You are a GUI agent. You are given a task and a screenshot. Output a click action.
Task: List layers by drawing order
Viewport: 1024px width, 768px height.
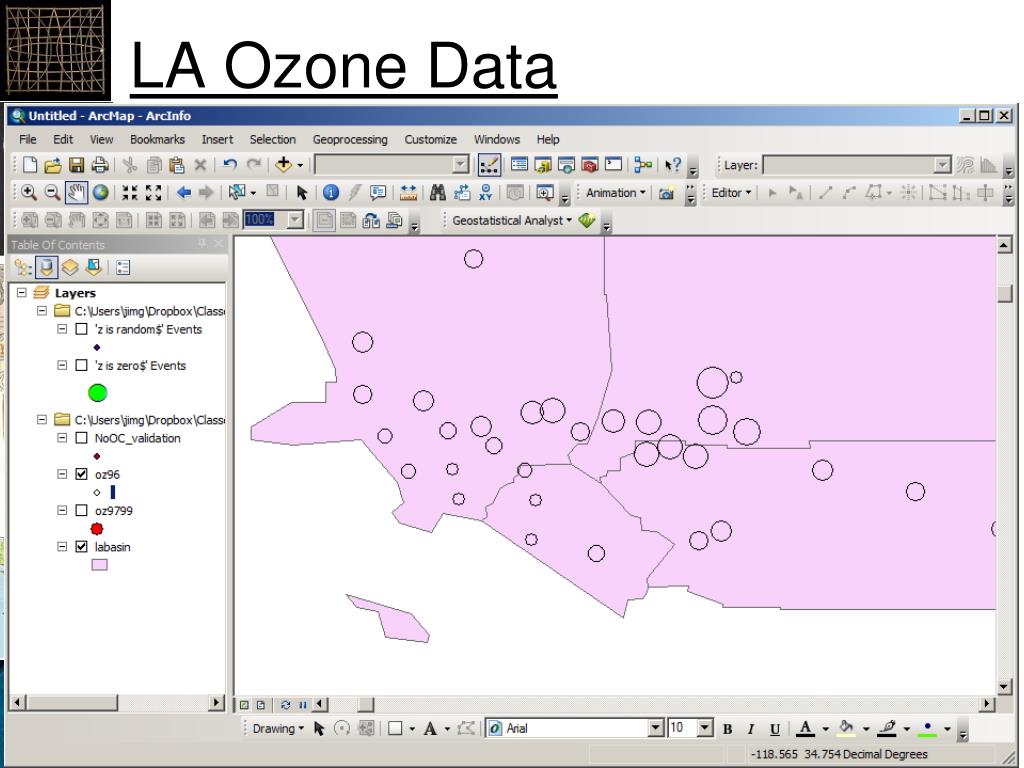[24, 267]
